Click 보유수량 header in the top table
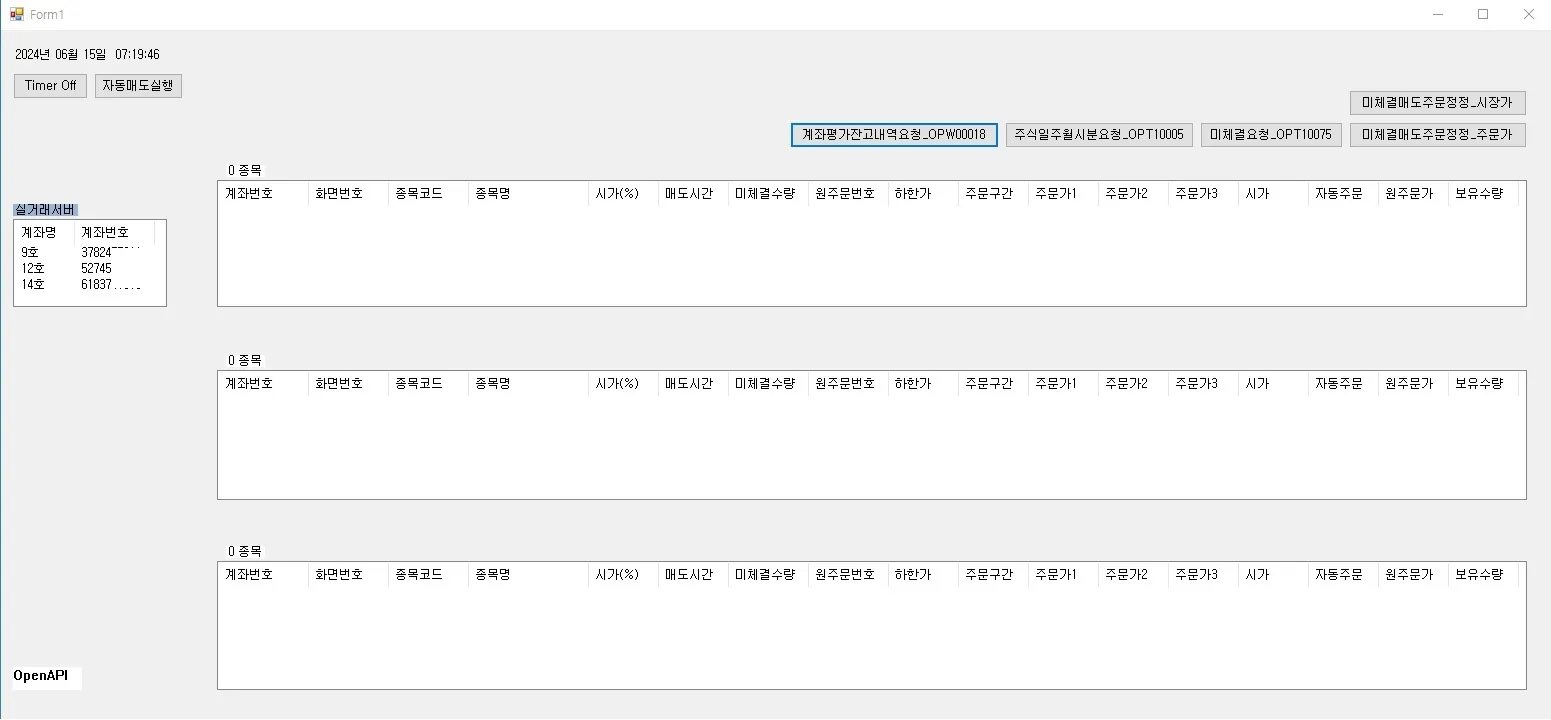This screenshot has width=1551, height=720. [1483, 194]
